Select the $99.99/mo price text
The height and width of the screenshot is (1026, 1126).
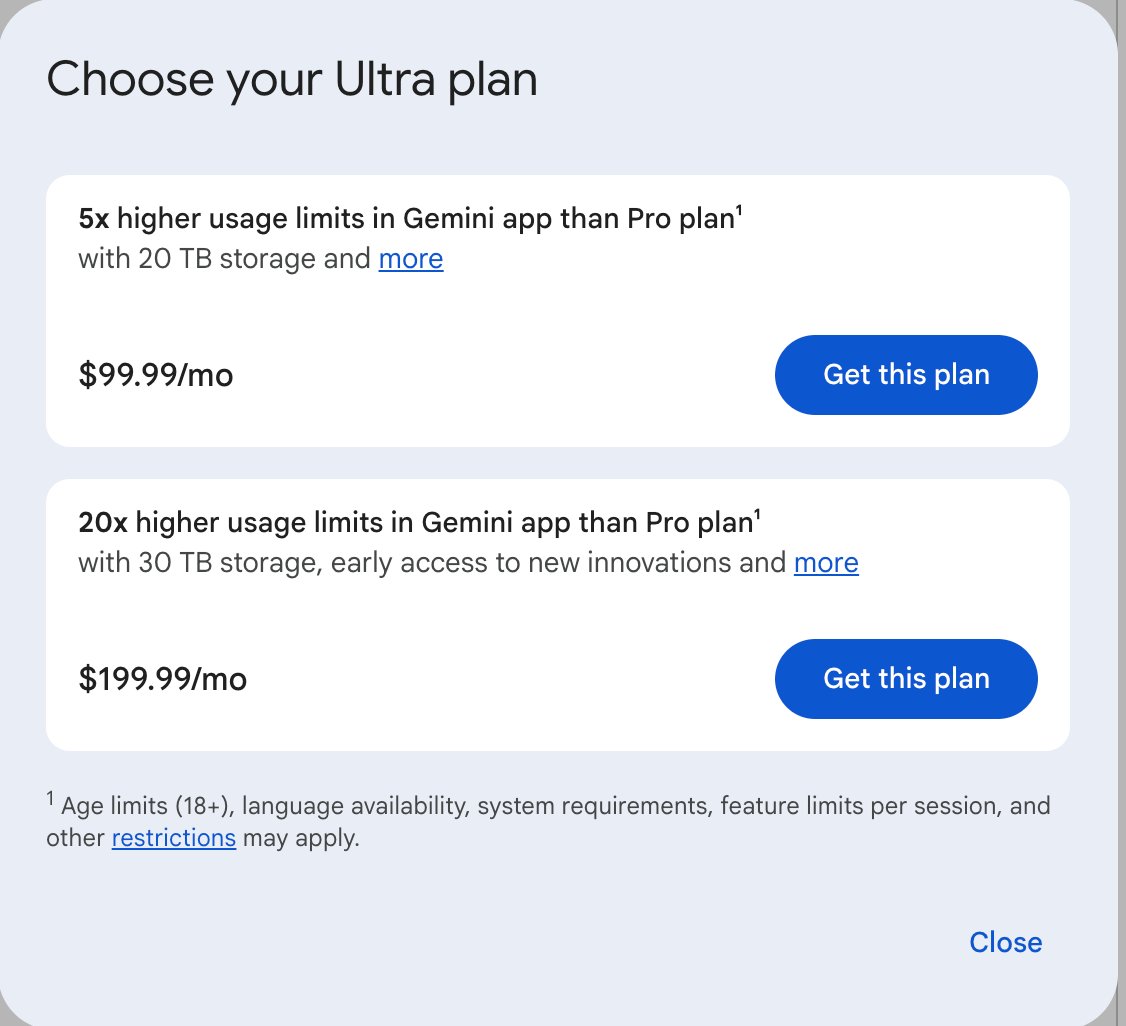(156, 375)
